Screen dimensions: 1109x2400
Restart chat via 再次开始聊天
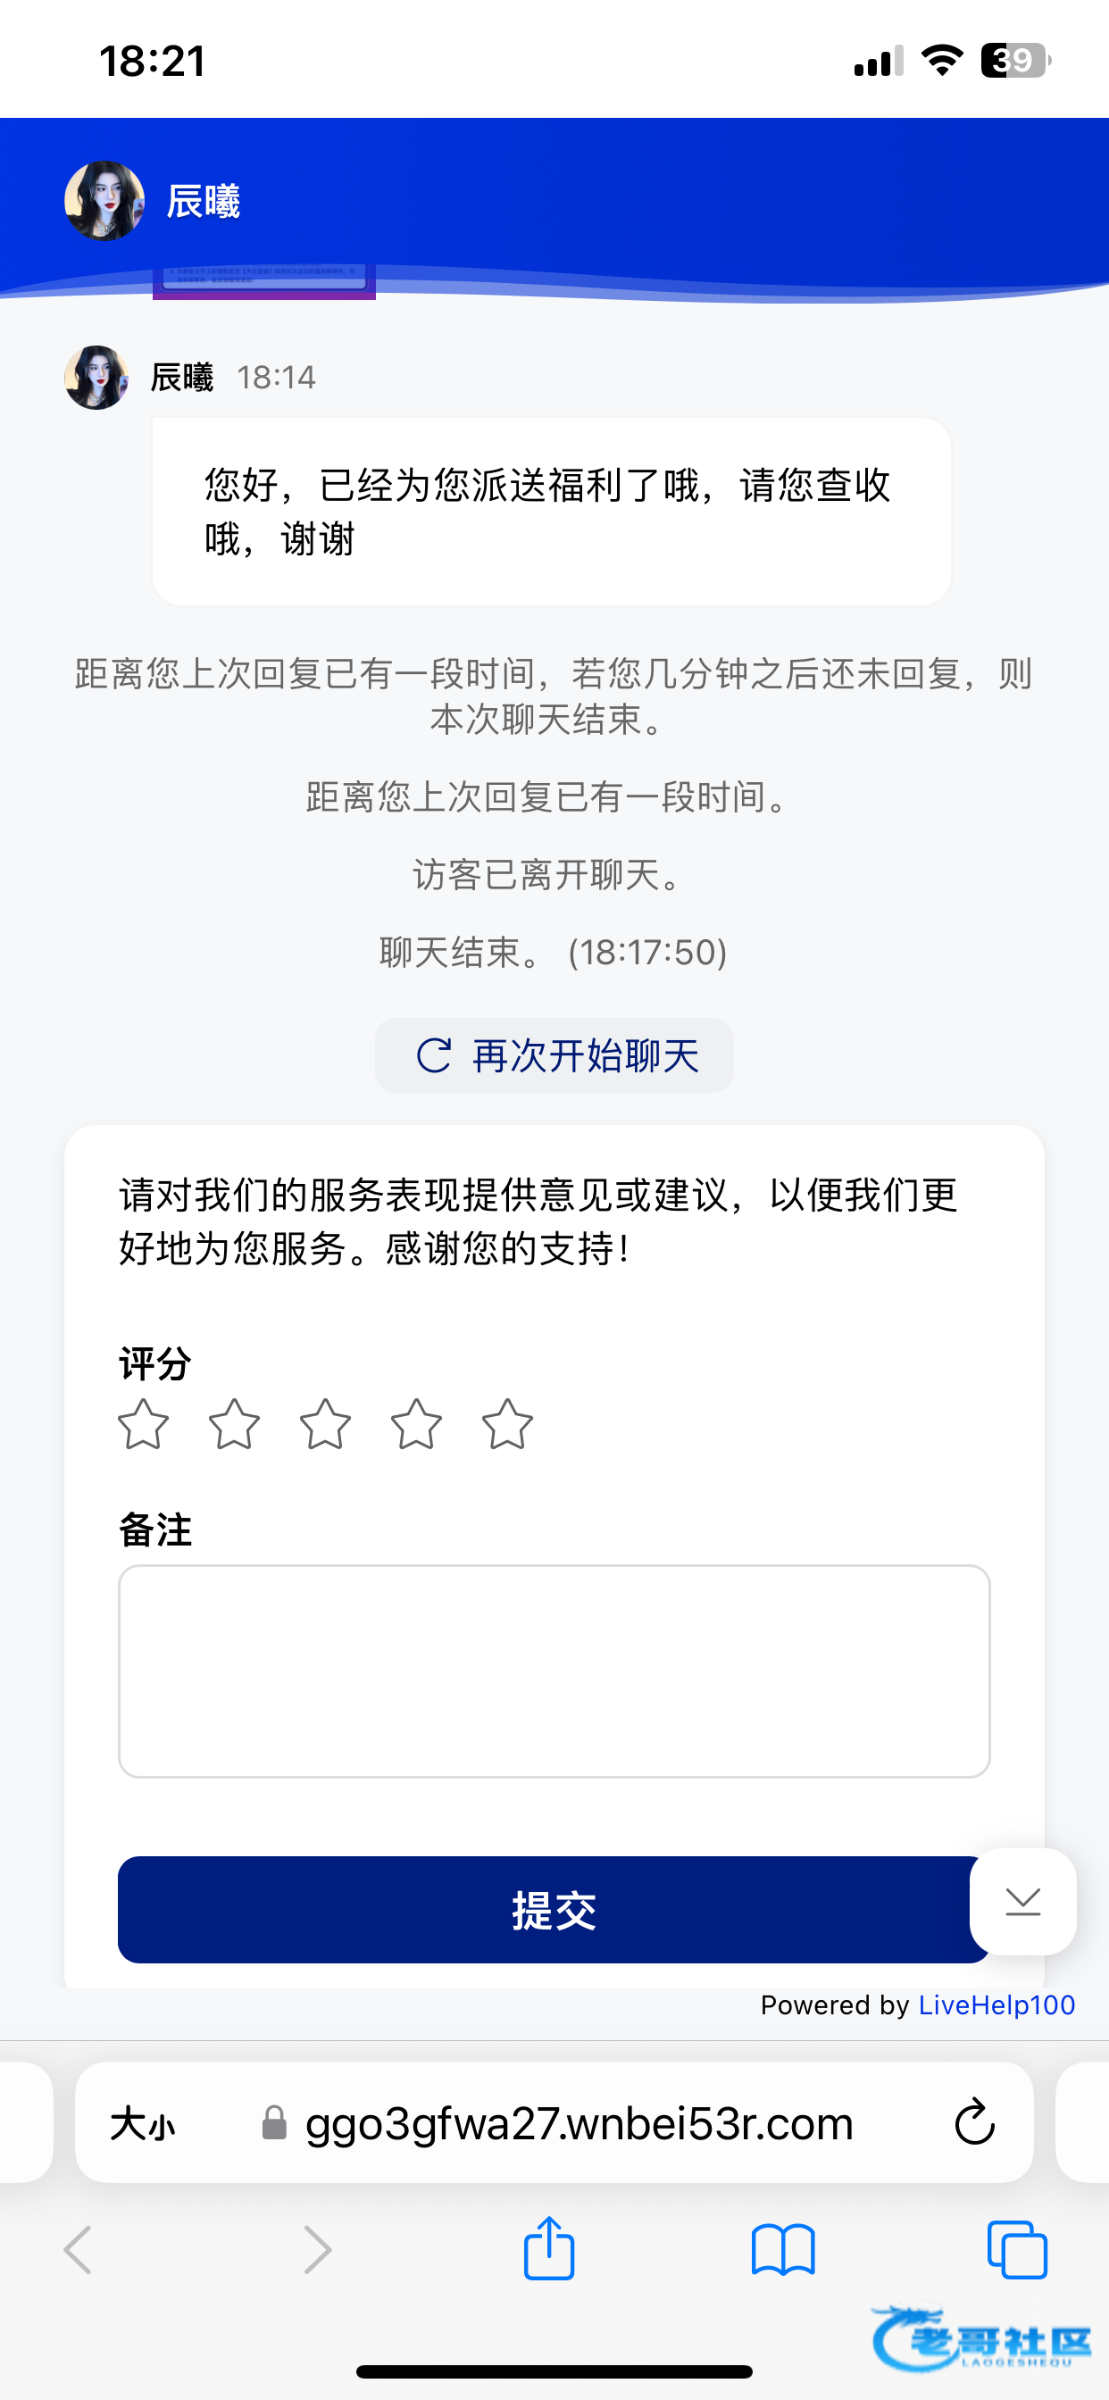(554, 1055)
